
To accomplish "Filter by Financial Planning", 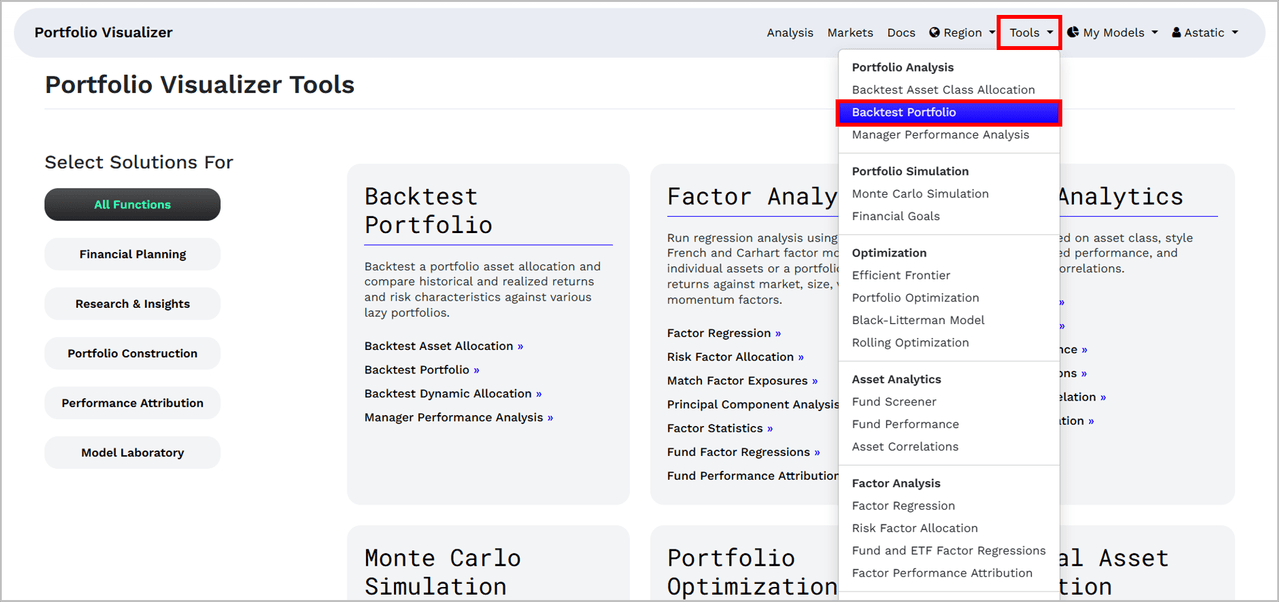I will coord(132,254).
